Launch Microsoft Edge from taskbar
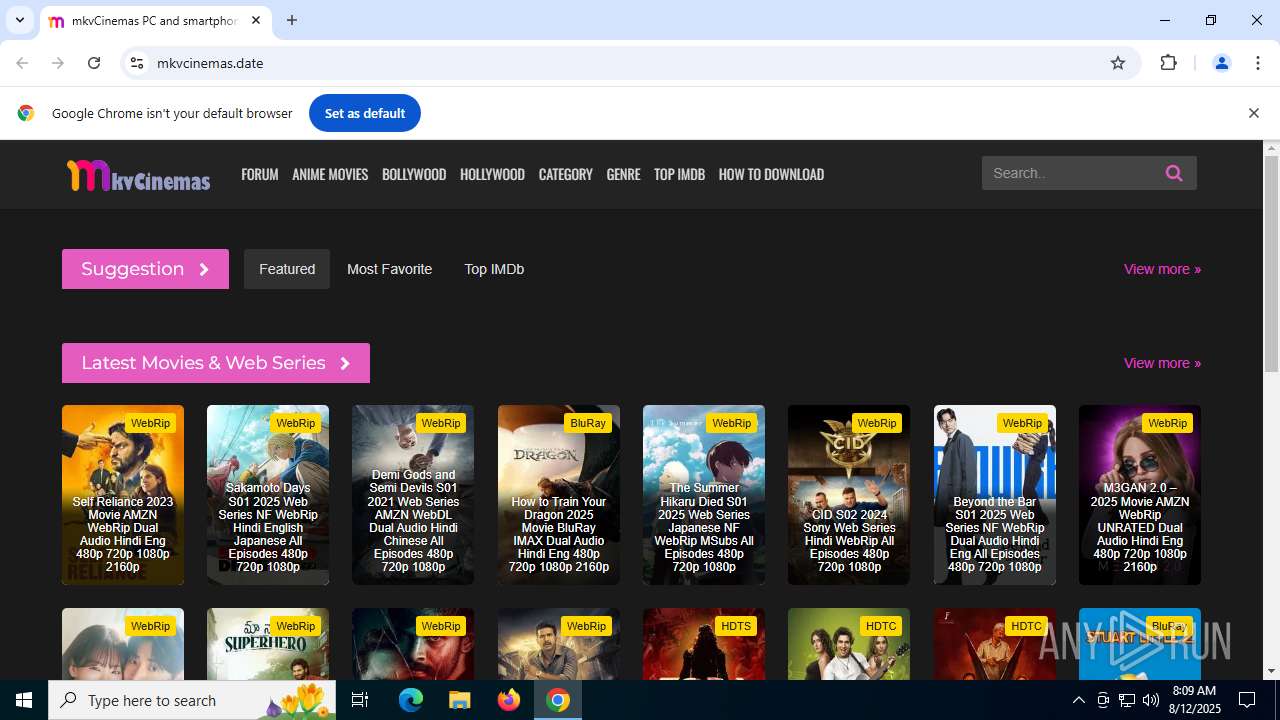This screenshot has width=1280, height=720. (x=411, y=700)
